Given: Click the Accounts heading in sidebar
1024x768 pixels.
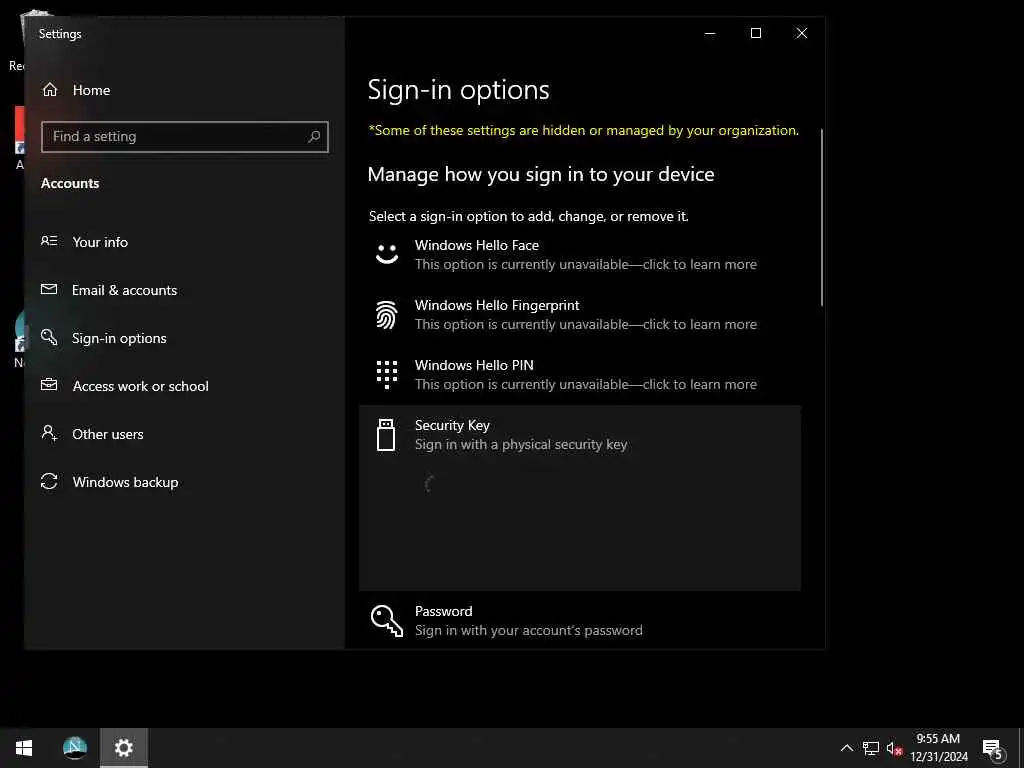Looking at the screenshot, I should tap(70, 184).
